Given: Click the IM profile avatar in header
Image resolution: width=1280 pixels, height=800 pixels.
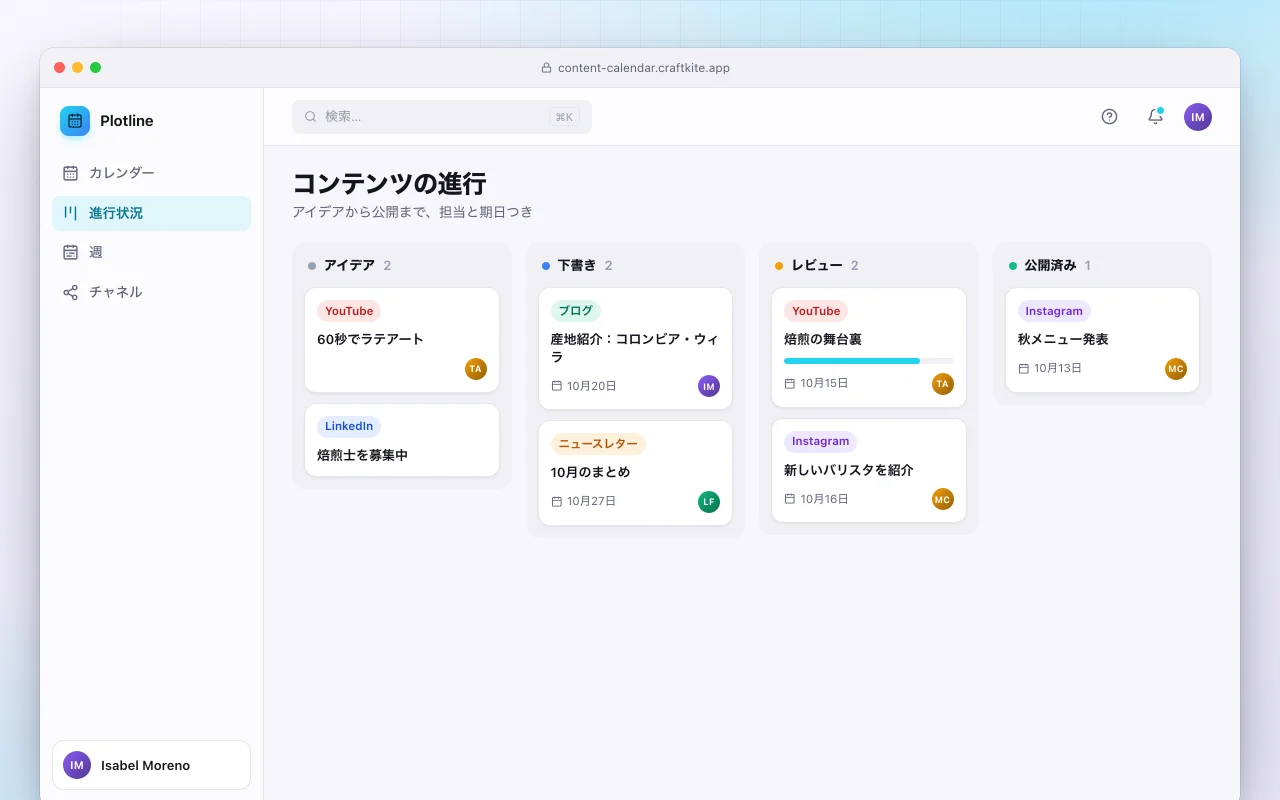Looking at the screenshot, I should point(1198,117).
